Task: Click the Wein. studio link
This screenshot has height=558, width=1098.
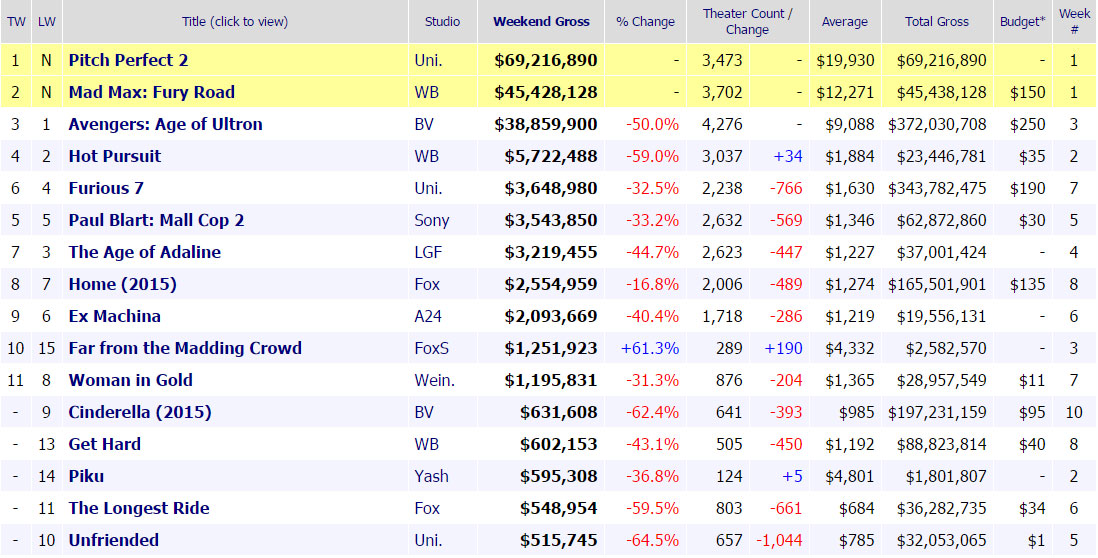Action: click(x=434, y=380)
